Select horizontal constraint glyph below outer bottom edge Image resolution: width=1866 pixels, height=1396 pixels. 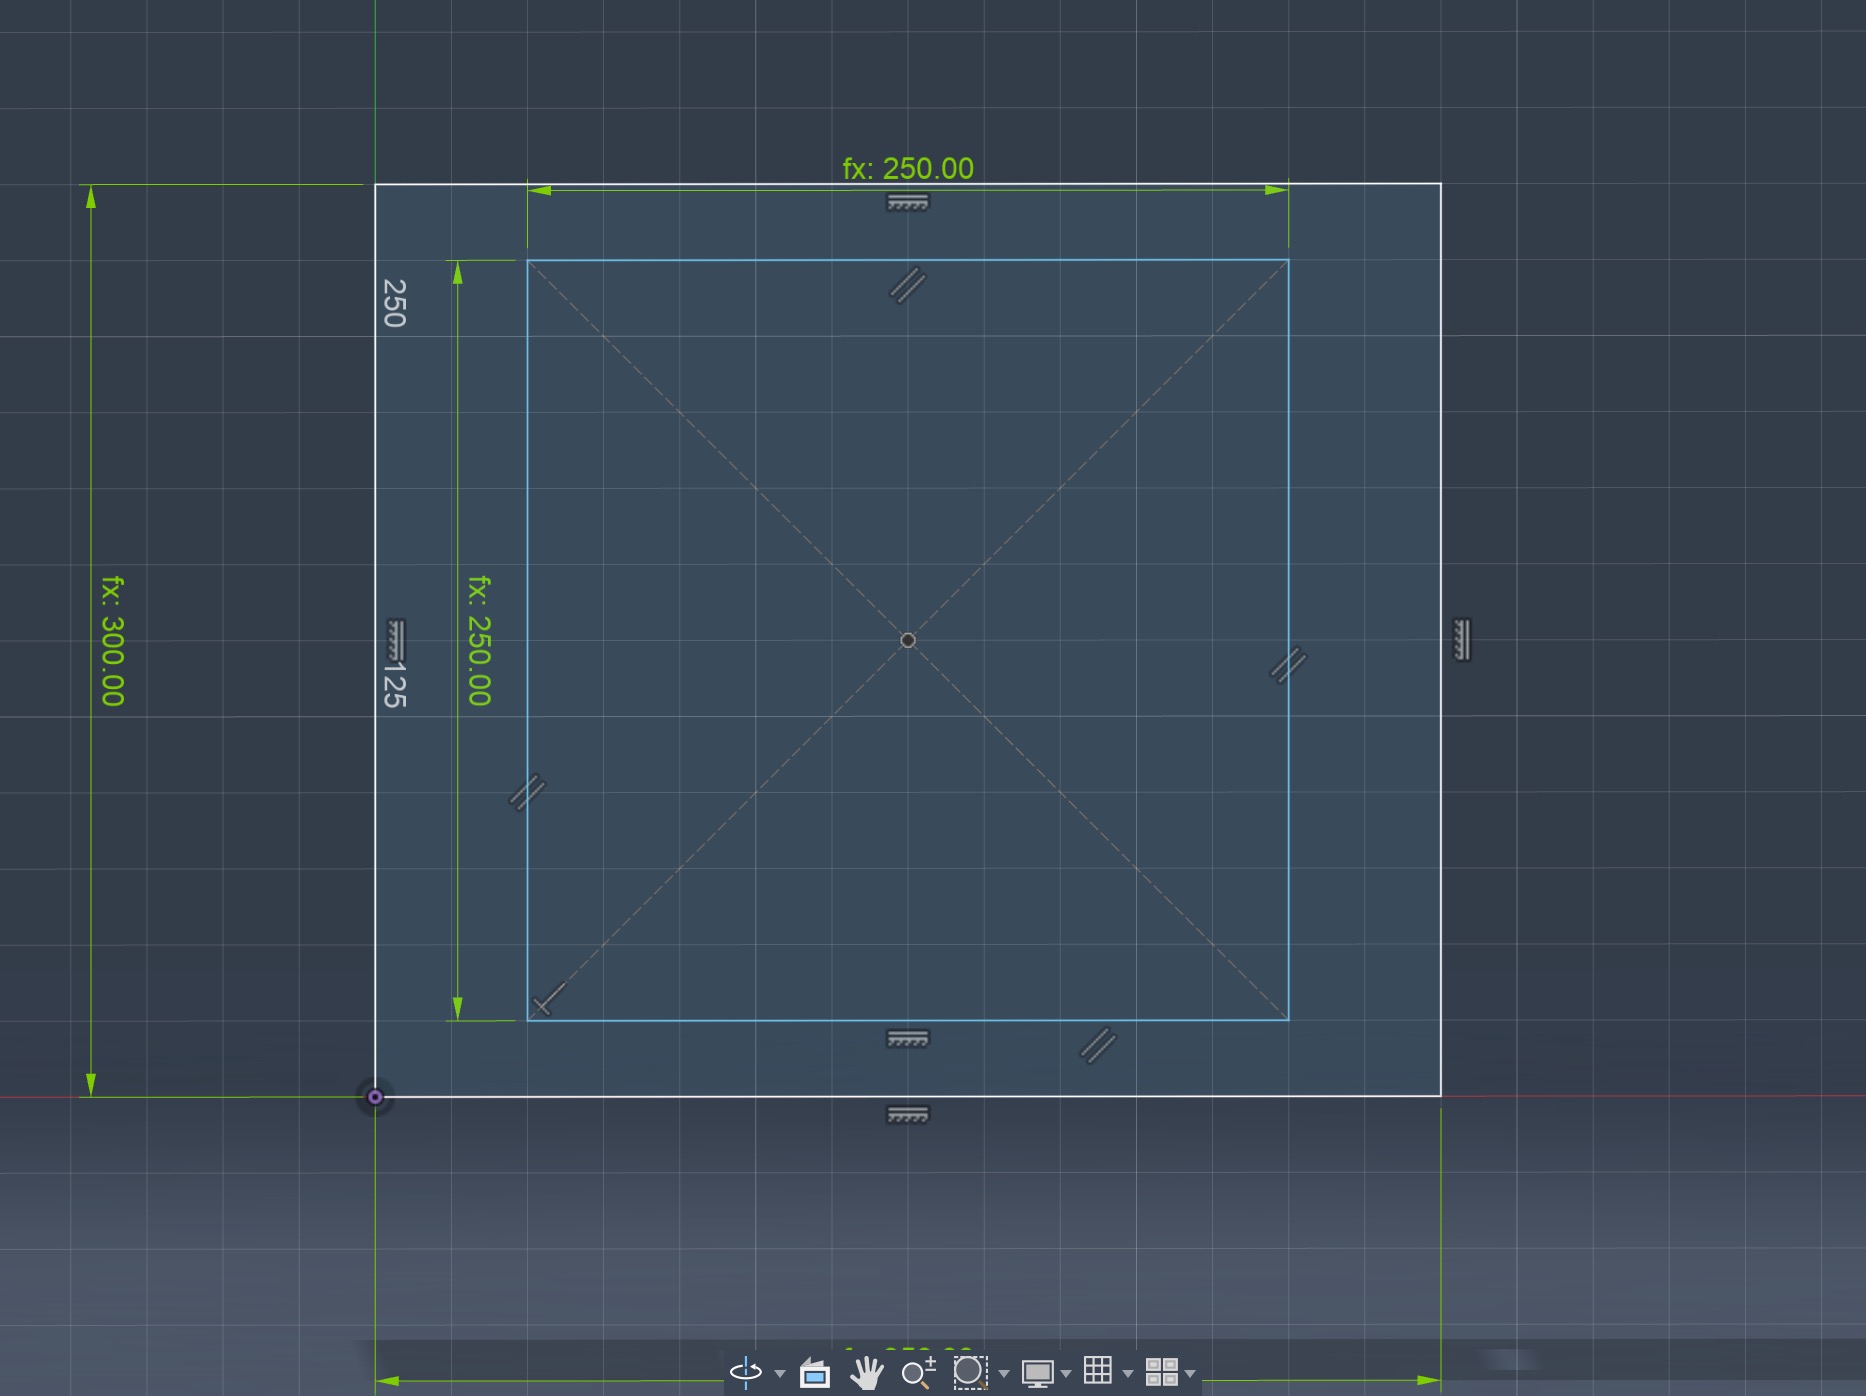click(908, 1114)
